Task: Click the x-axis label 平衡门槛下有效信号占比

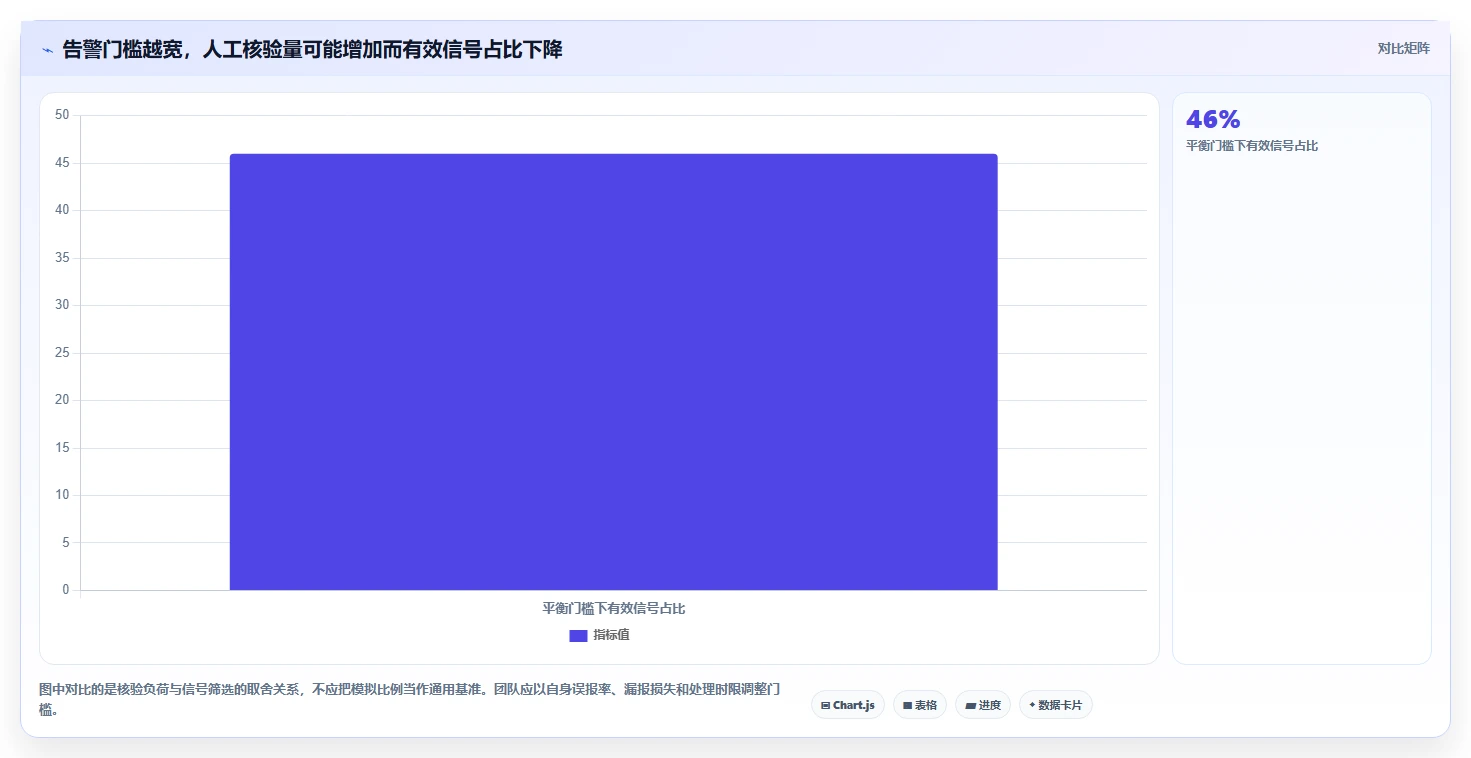Action: point(614,608)
